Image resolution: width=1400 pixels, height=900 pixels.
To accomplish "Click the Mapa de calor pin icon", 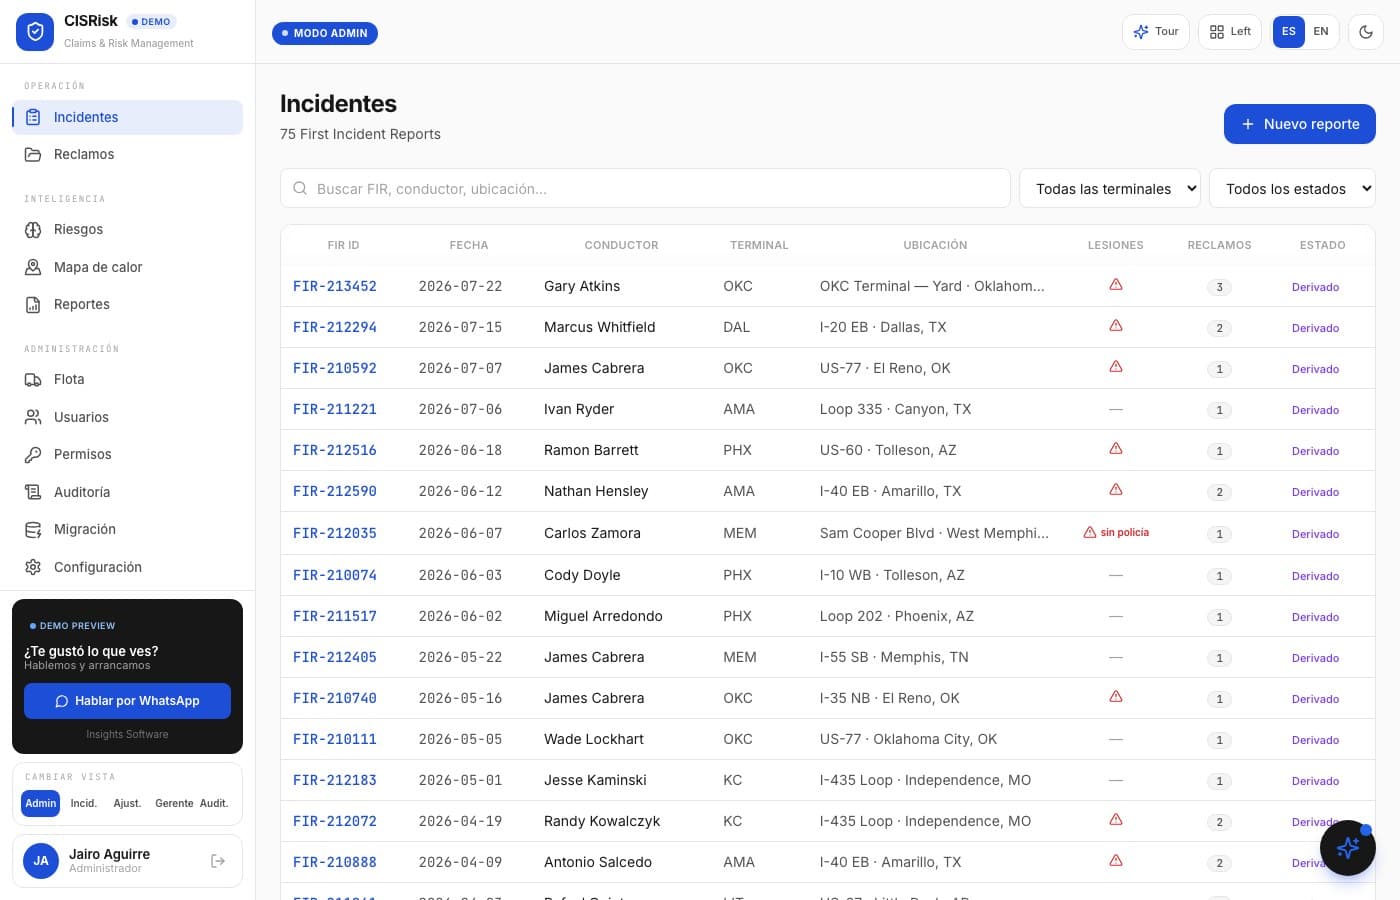I will (x=33, y=267).
